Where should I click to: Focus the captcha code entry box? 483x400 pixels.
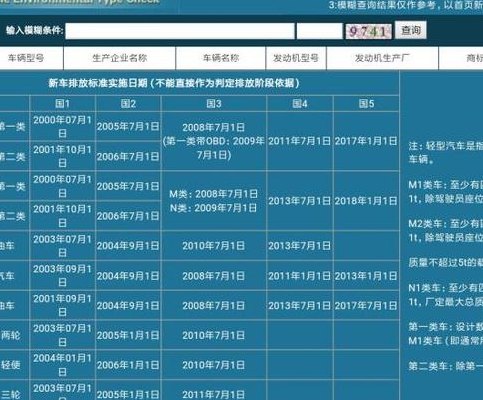point(319,31)
